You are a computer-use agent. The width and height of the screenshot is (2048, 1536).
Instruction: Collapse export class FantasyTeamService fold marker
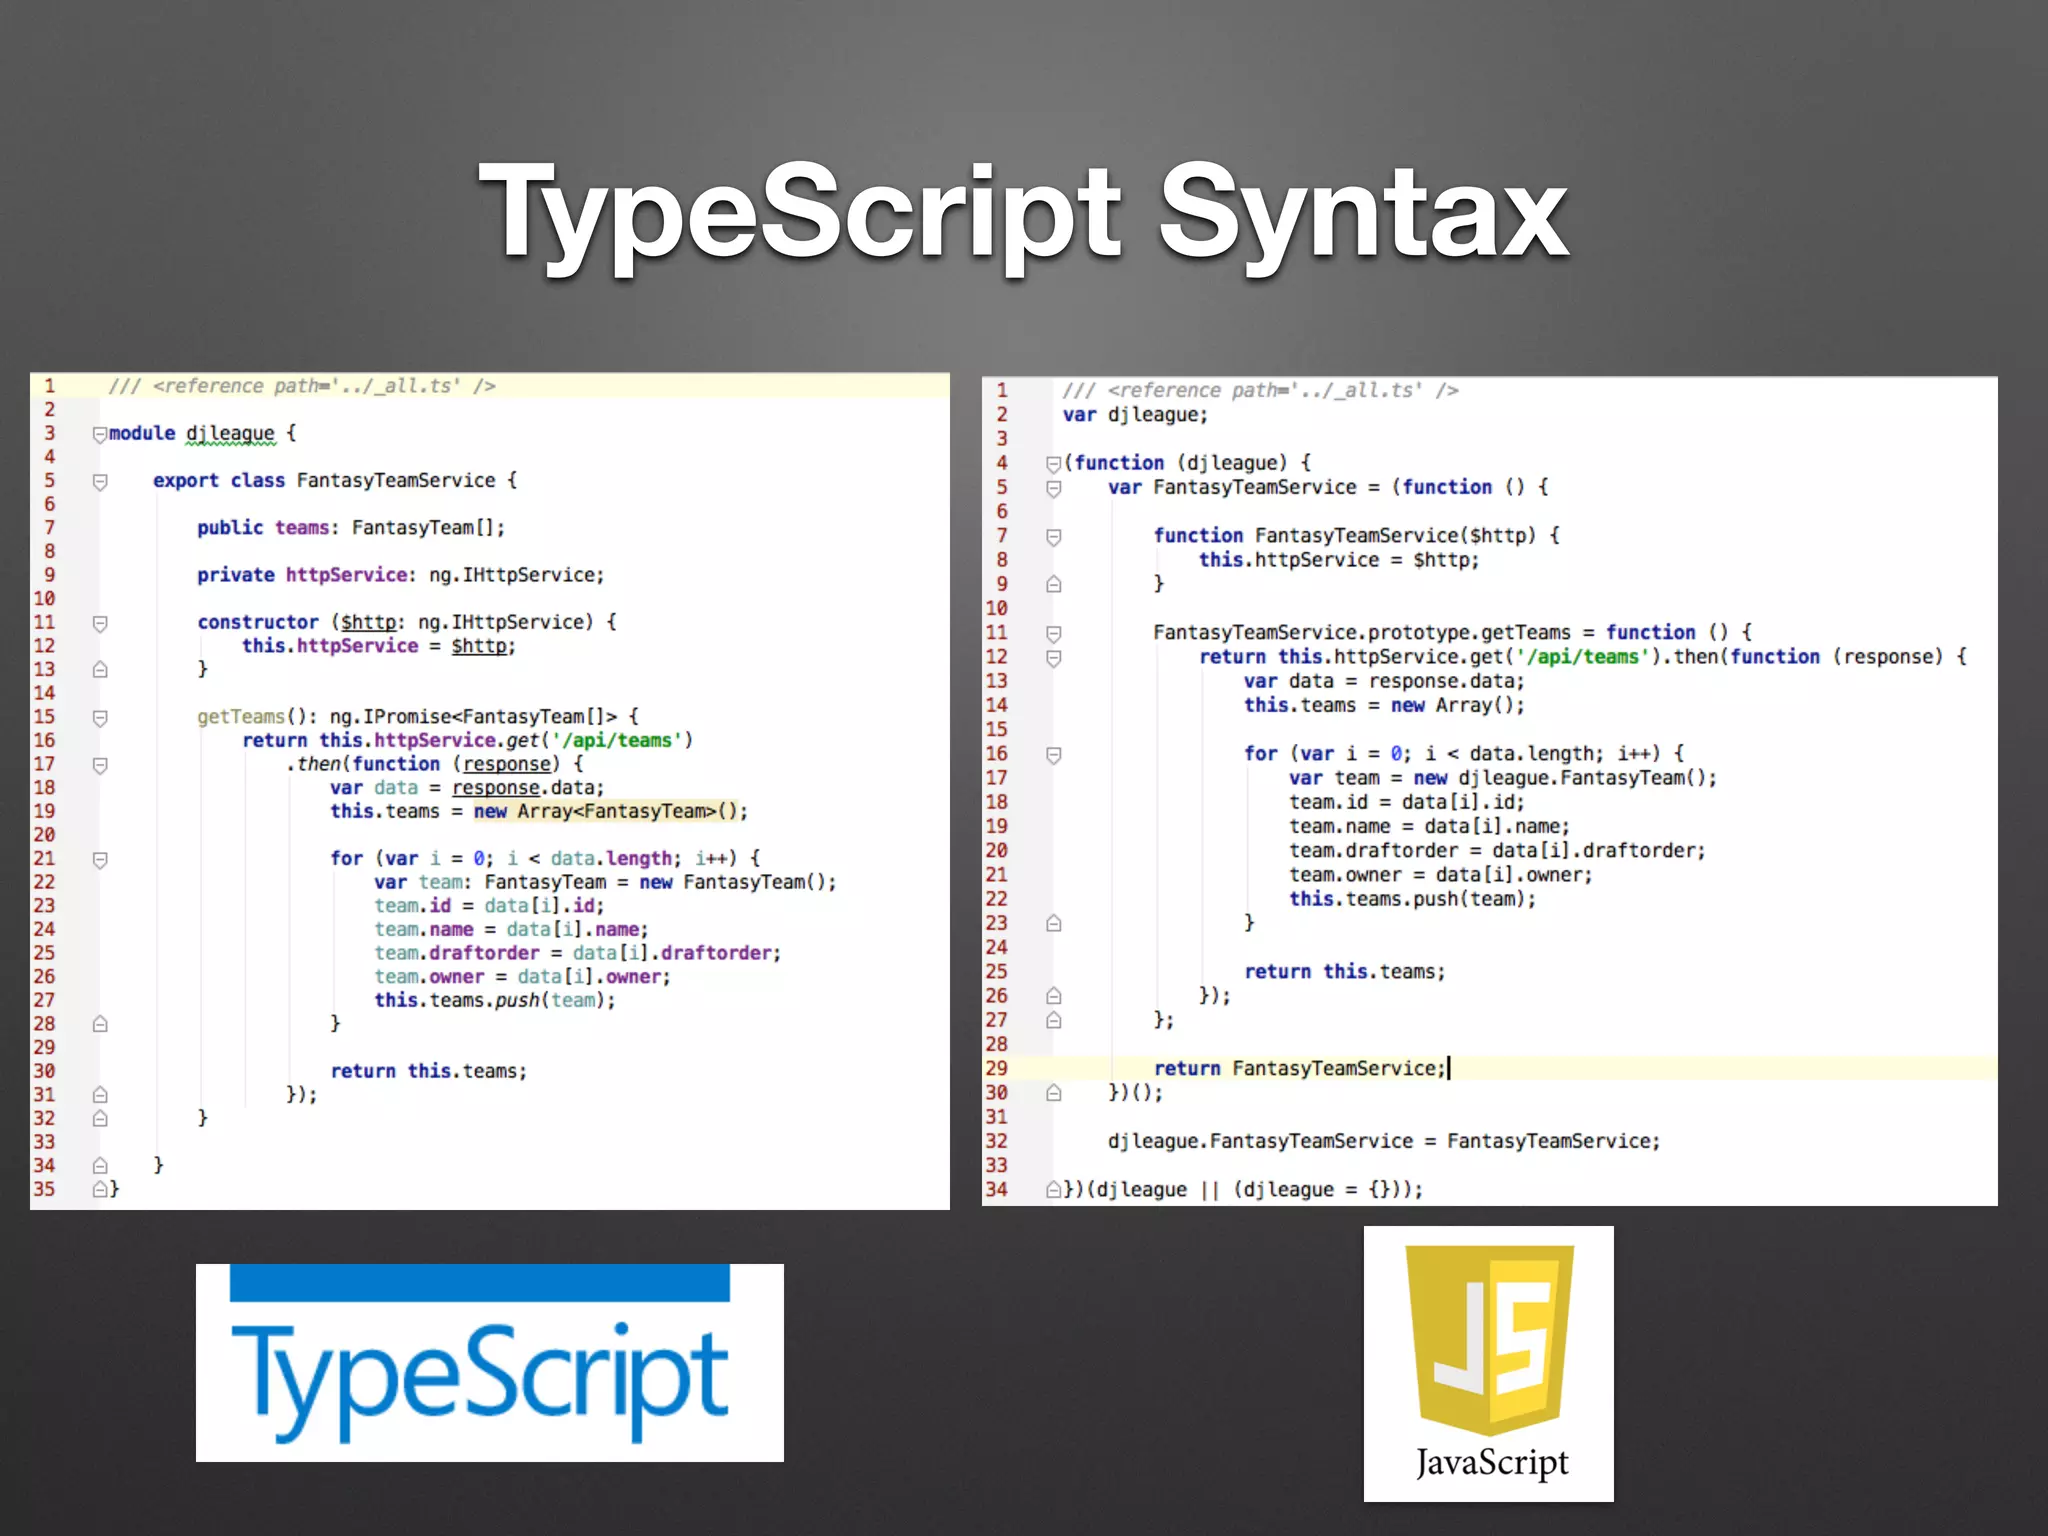[100, 482]
